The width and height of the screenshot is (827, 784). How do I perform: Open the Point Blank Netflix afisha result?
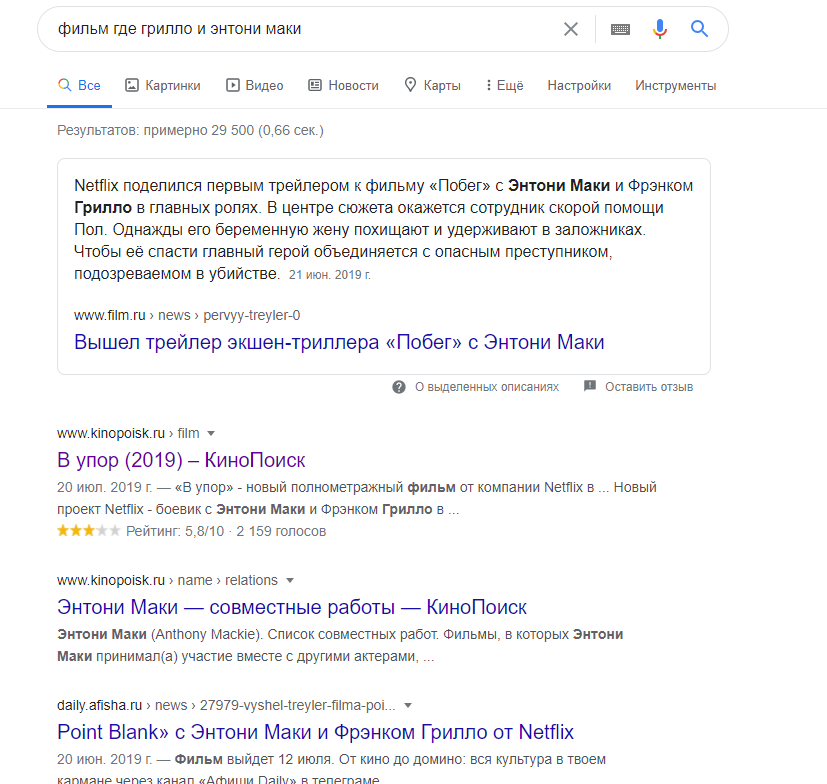[x=315, y=732]
